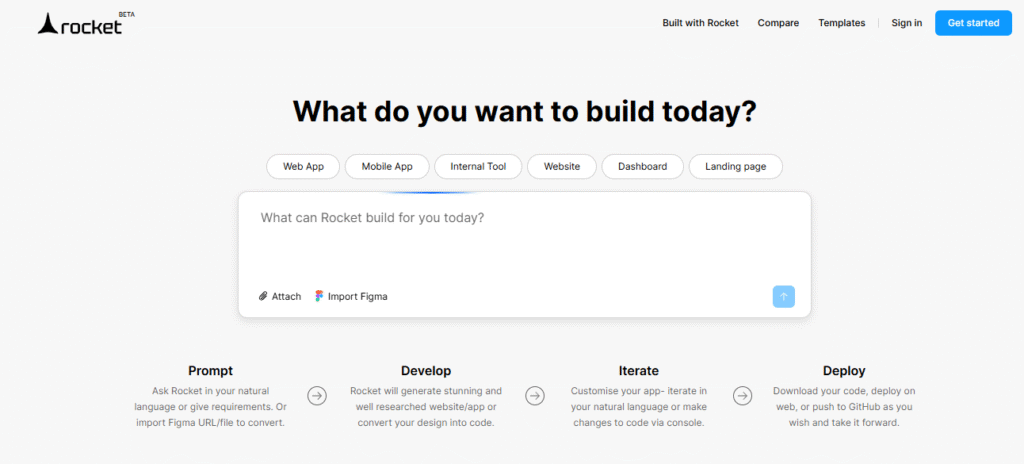
Task: Click the Sign in link
Action: pyautogui.click(x=907, y=23)
